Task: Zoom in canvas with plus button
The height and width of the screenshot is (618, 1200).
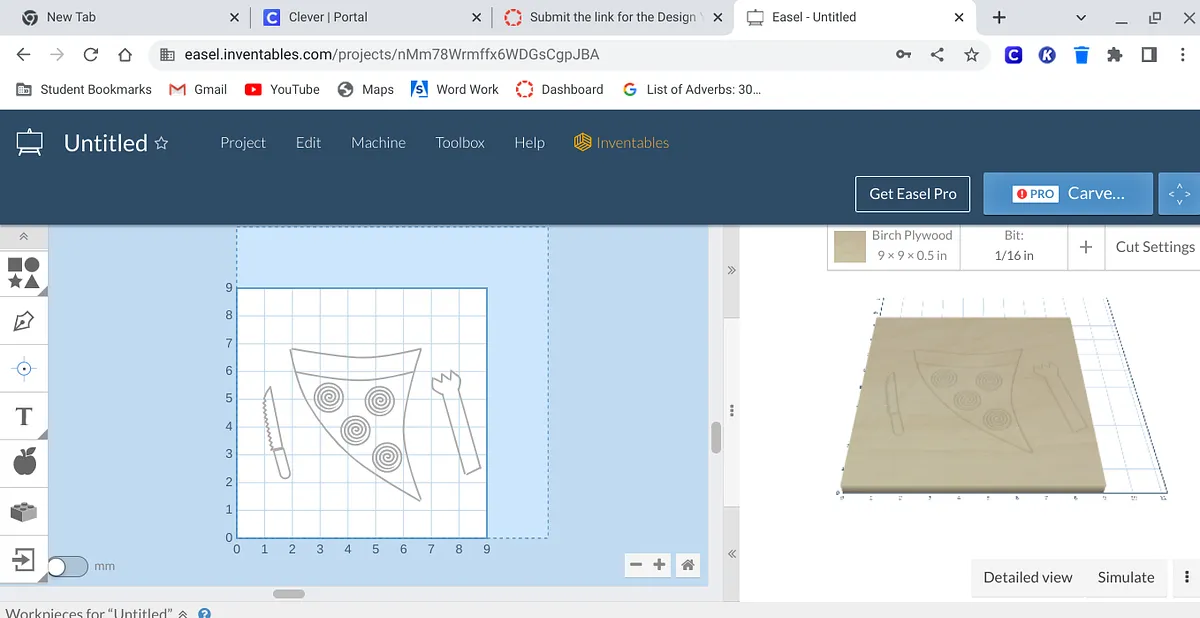Action: click(x=660, y=565)
